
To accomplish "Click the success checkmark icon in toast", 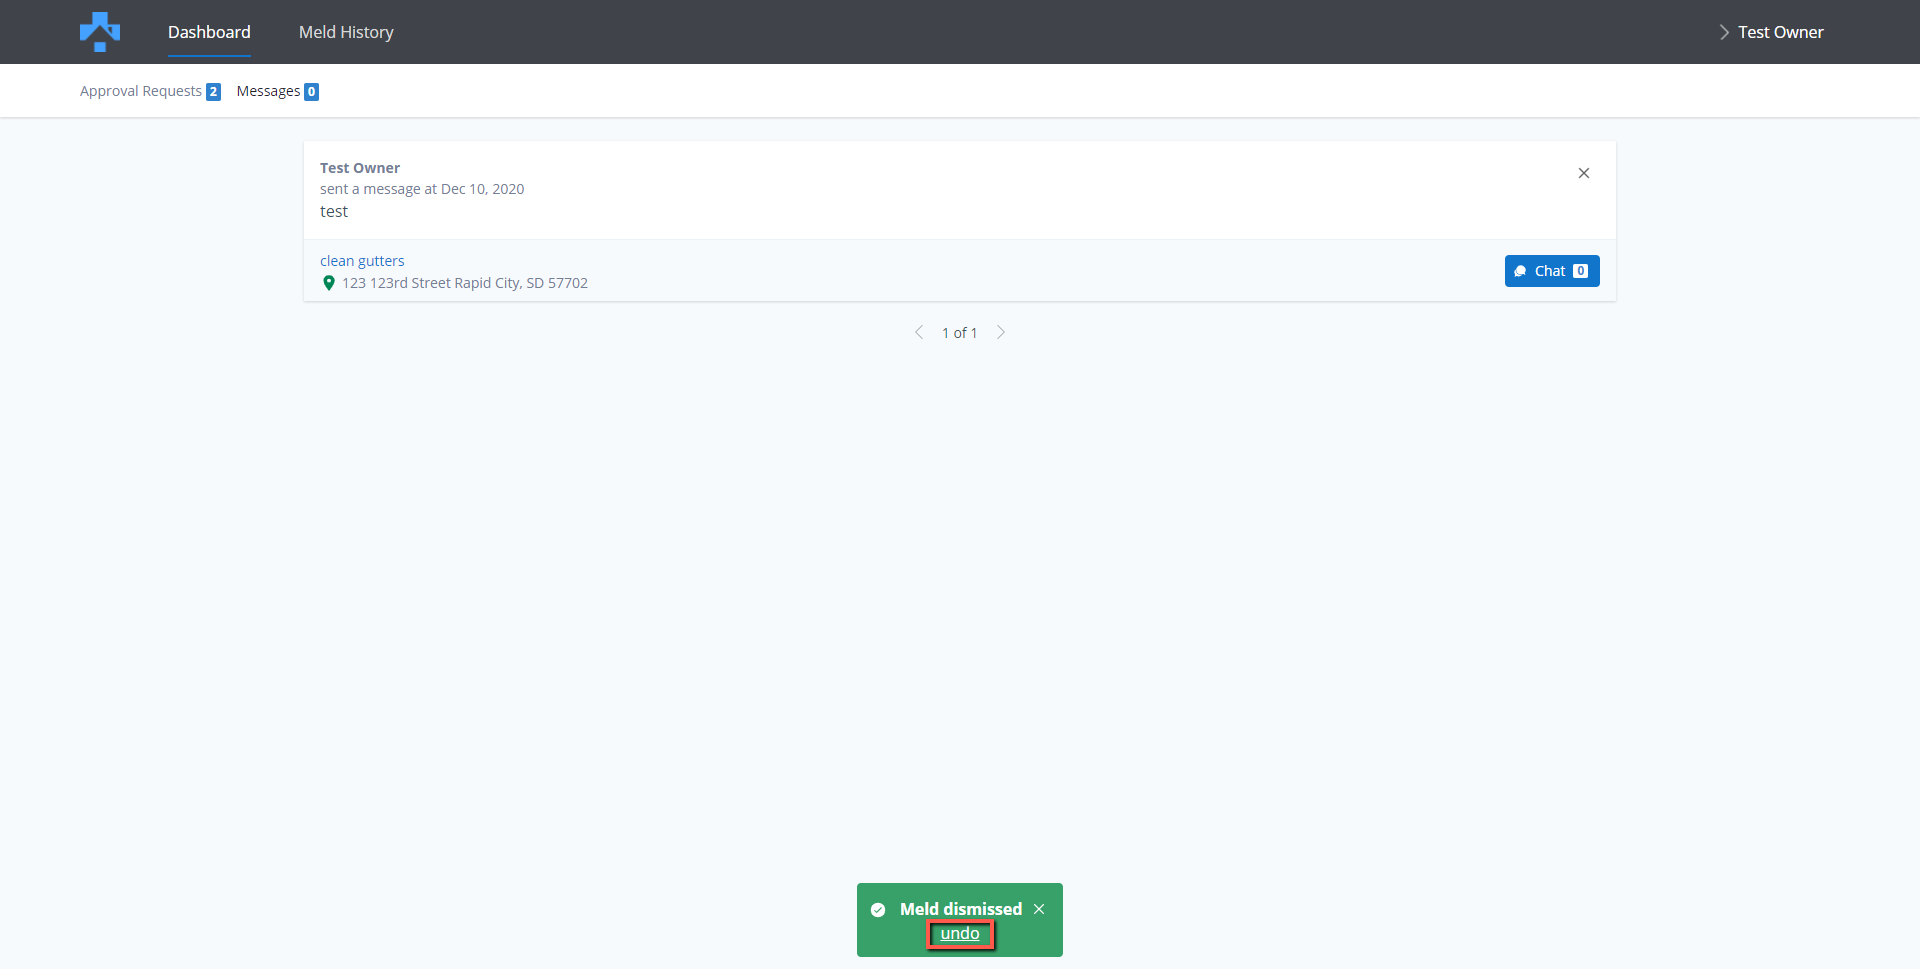I will (x=878, y=909).
